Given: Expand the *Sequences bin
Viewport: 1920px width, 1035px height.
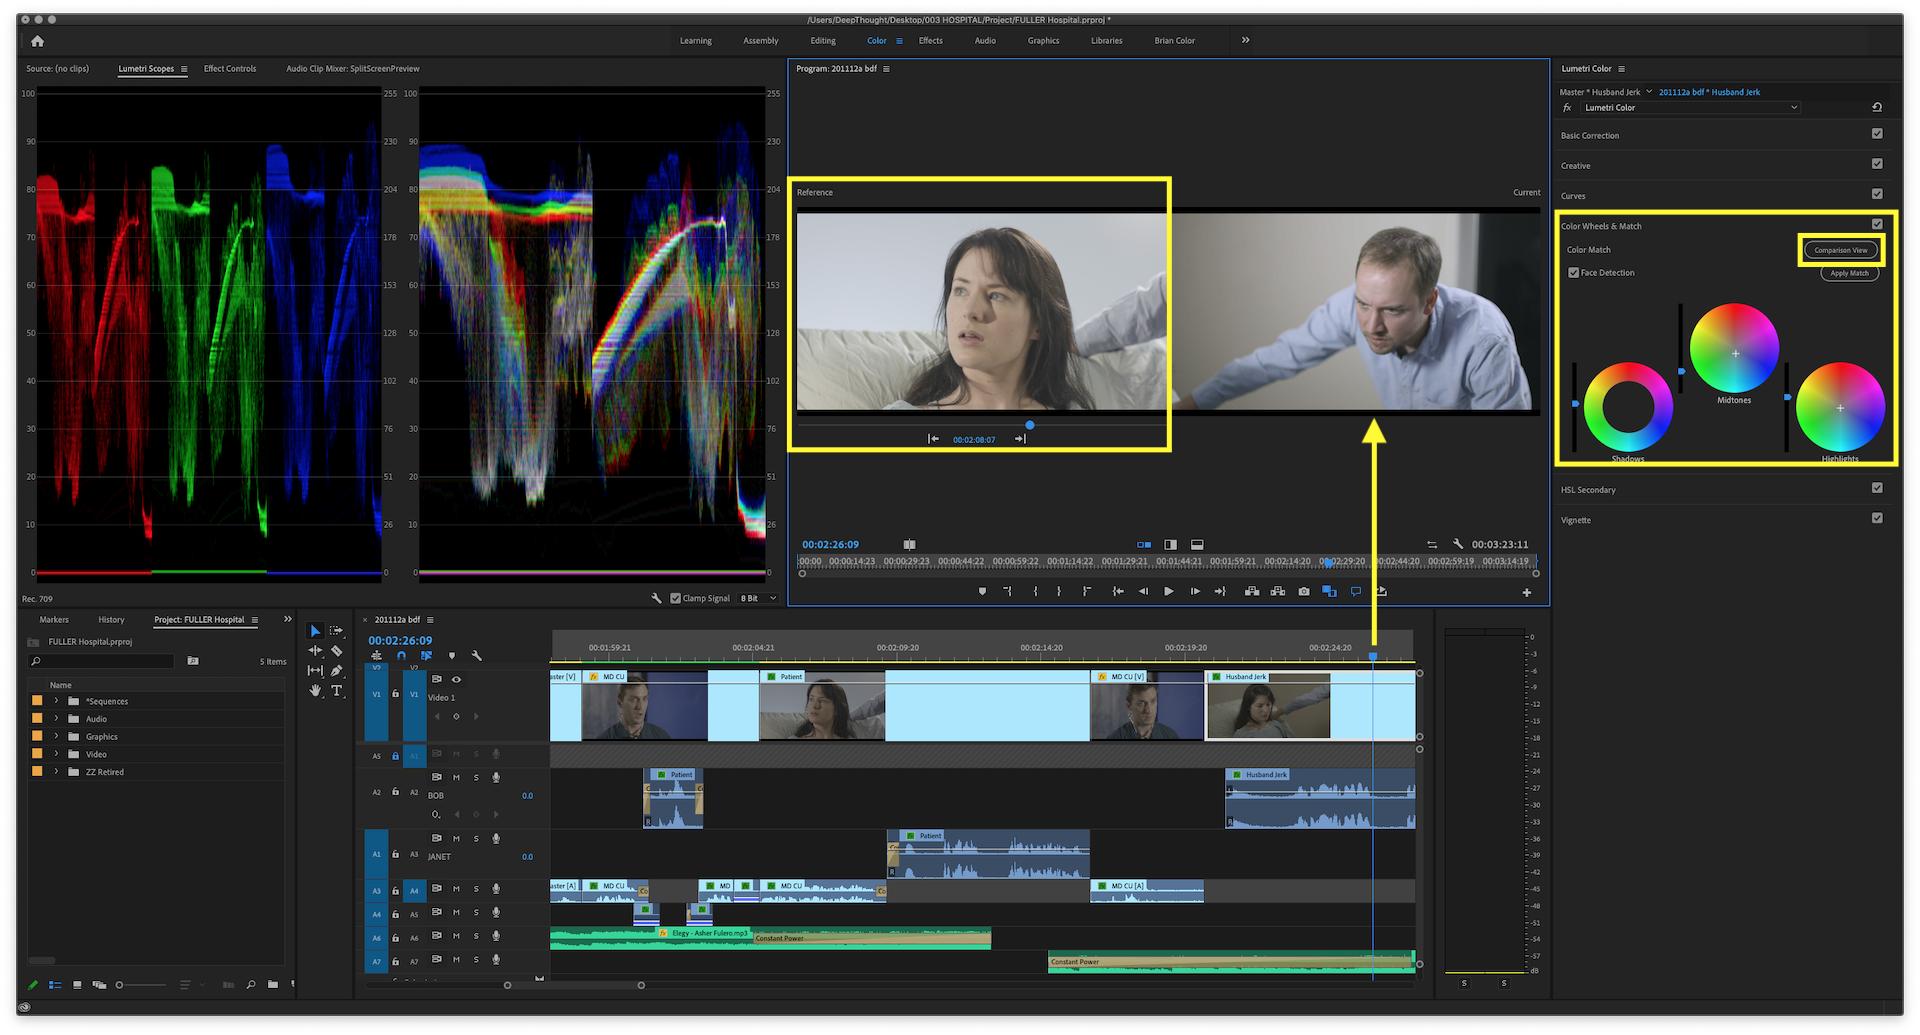Looking at the screenshot, I should tap(56, 701).
